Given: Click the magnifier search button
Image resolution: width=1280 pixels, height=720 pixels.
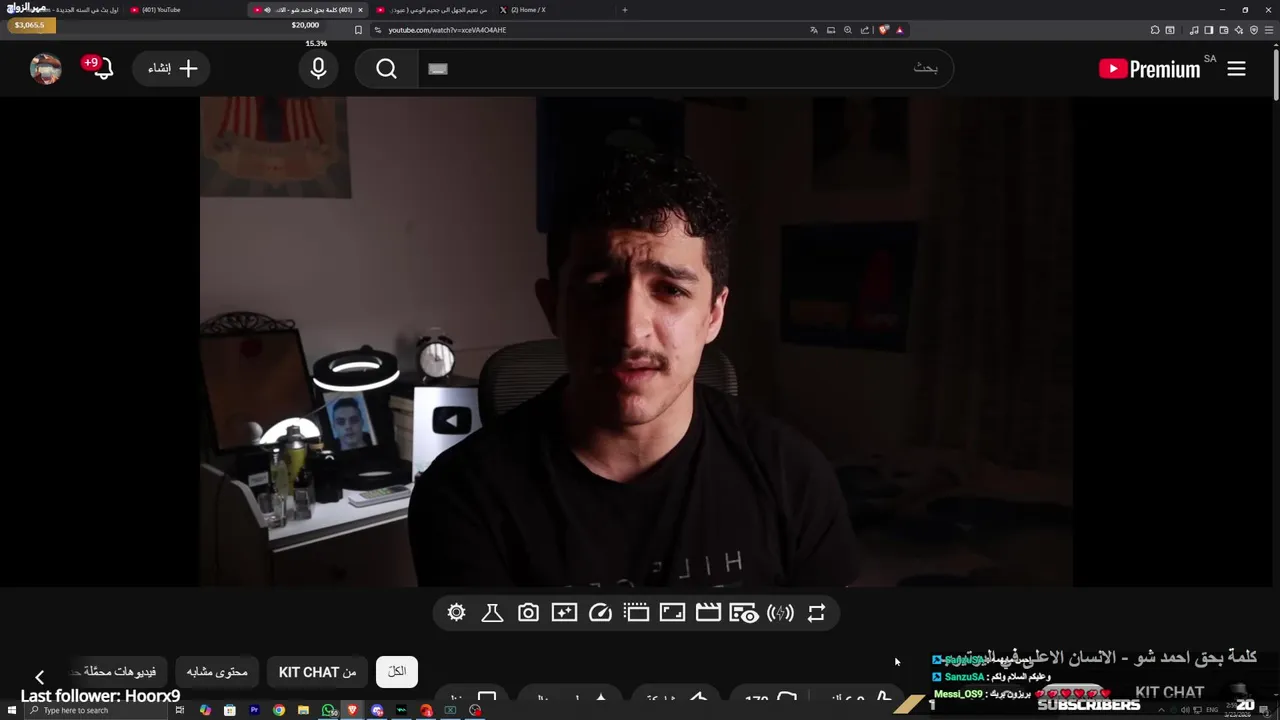Looking at the screenshot, I should tap(387, 68).
